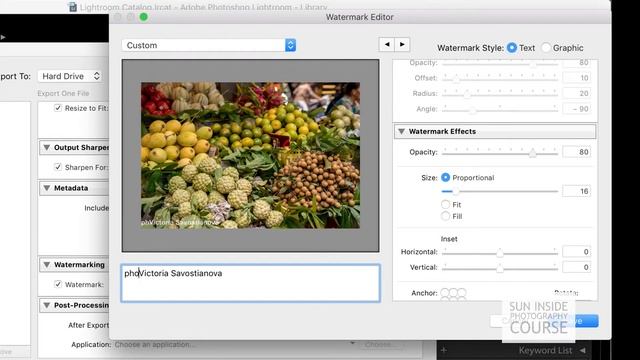Viewport: 640px width, 360px height.
Task: Select the Text watermark style
Action: pyautogui.click(x=511, y=48)
